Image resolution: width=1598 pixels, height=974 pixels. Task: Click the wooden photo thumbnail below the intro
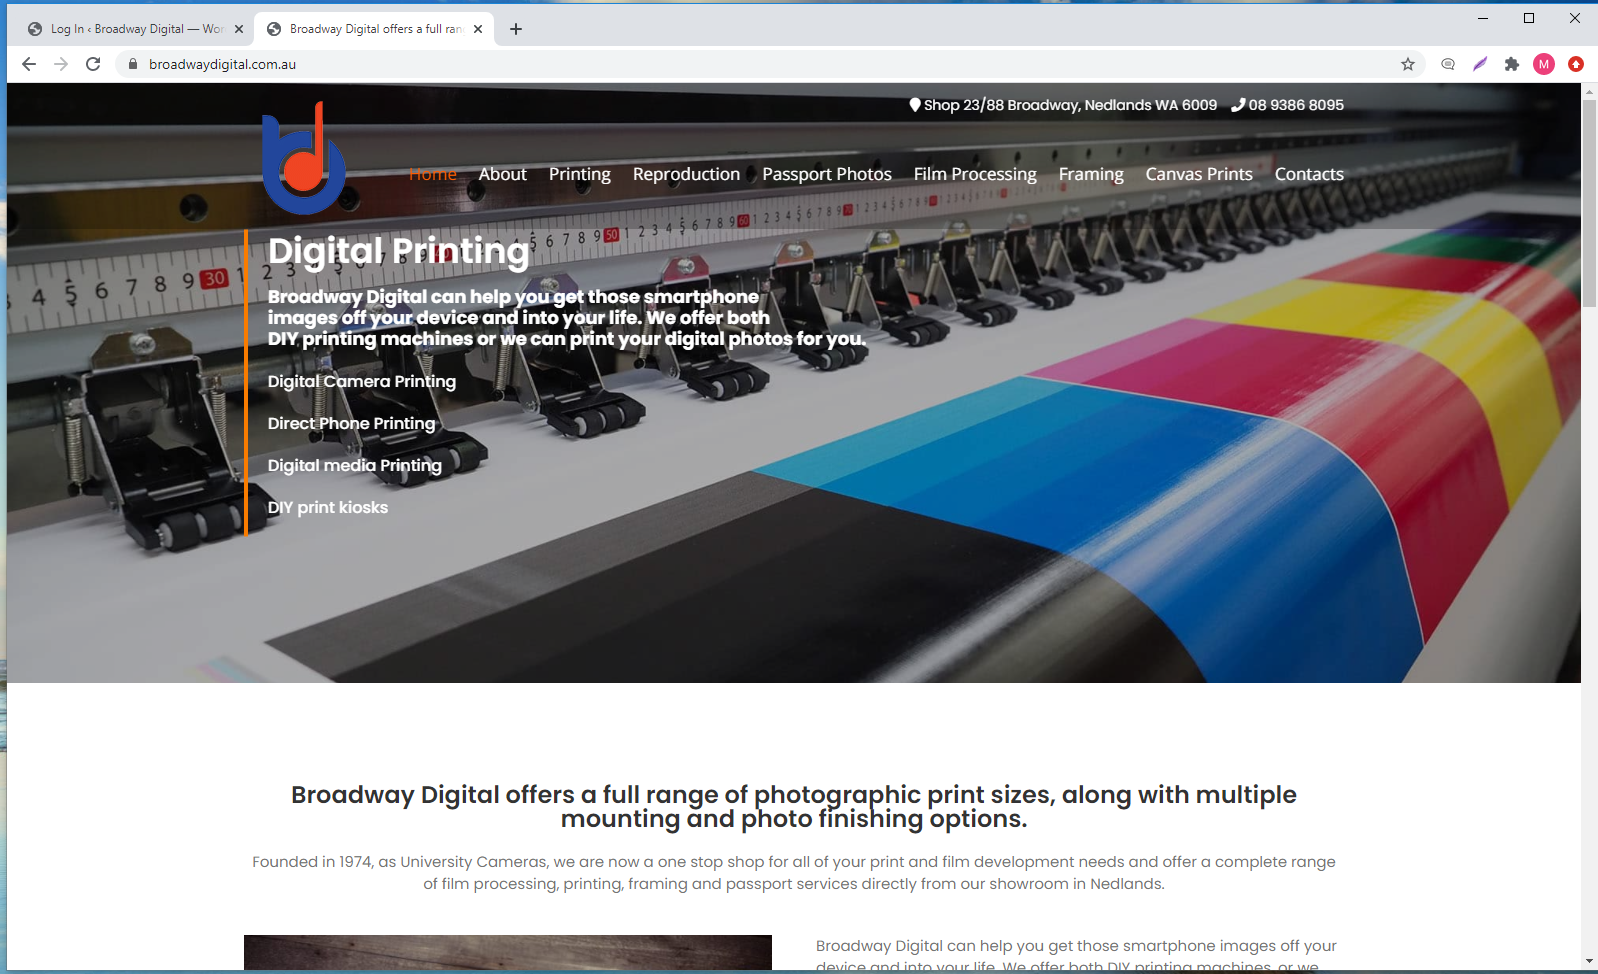point(508,952)
